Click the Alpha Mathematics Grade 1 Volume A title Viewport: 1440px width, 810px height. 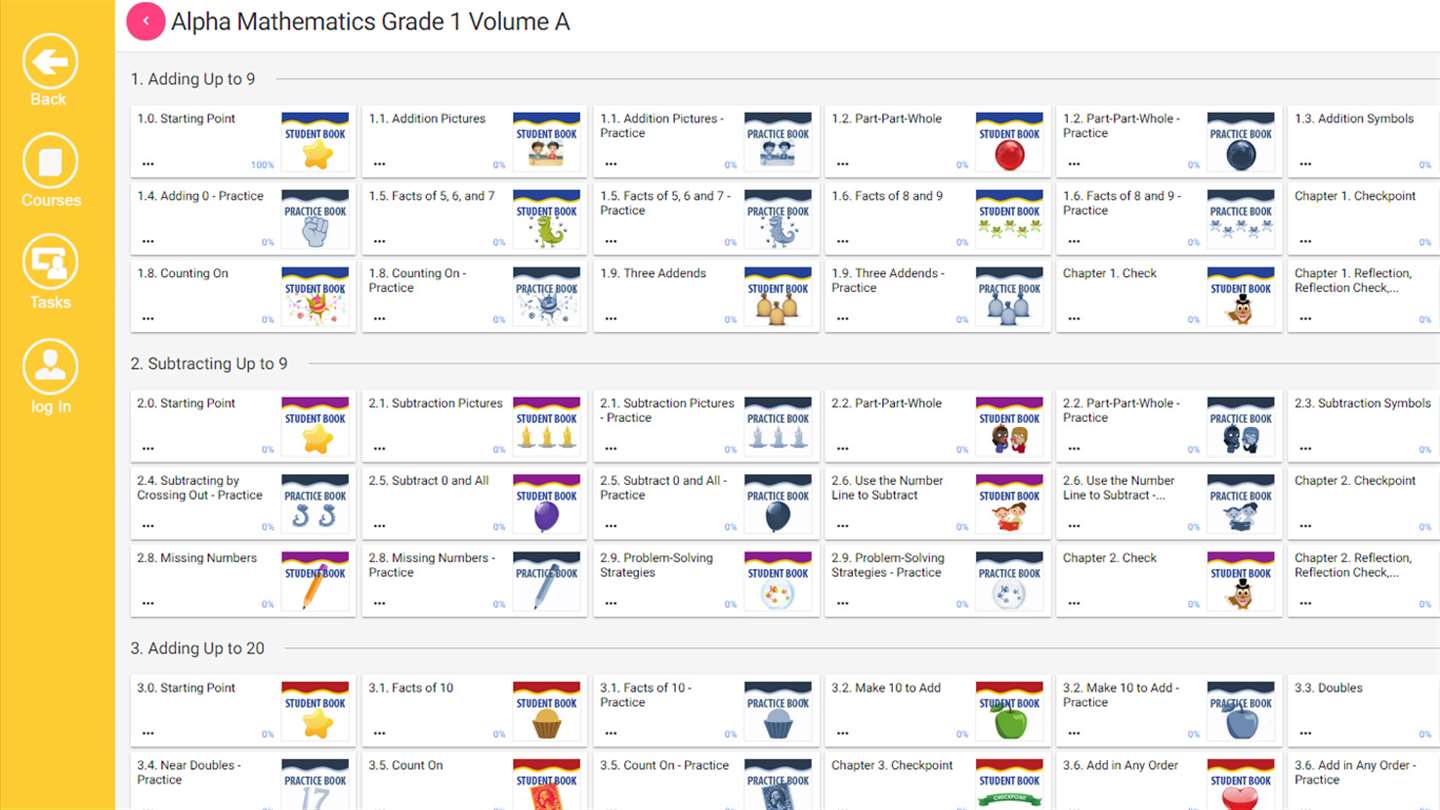pos(370,22)
